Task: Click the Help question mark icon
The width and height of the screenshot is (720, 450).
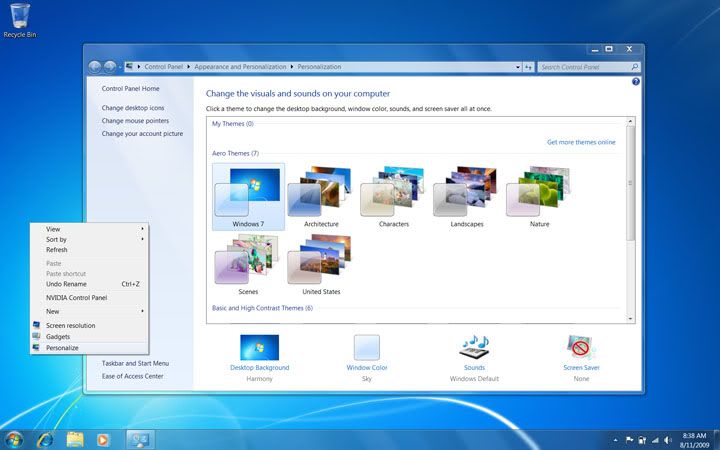Action: pos(636,82)
